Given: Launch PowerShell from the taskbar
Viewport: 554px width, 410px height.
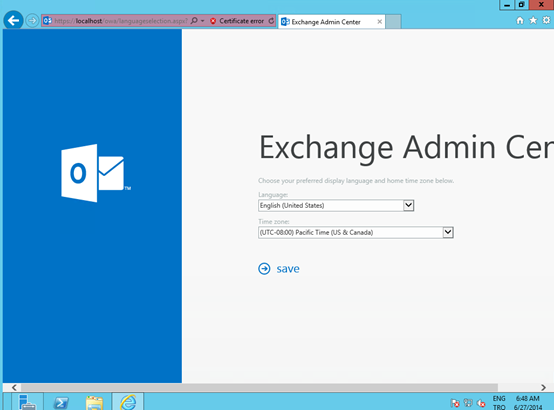Looking at the screenshot, I should [61, 402].
